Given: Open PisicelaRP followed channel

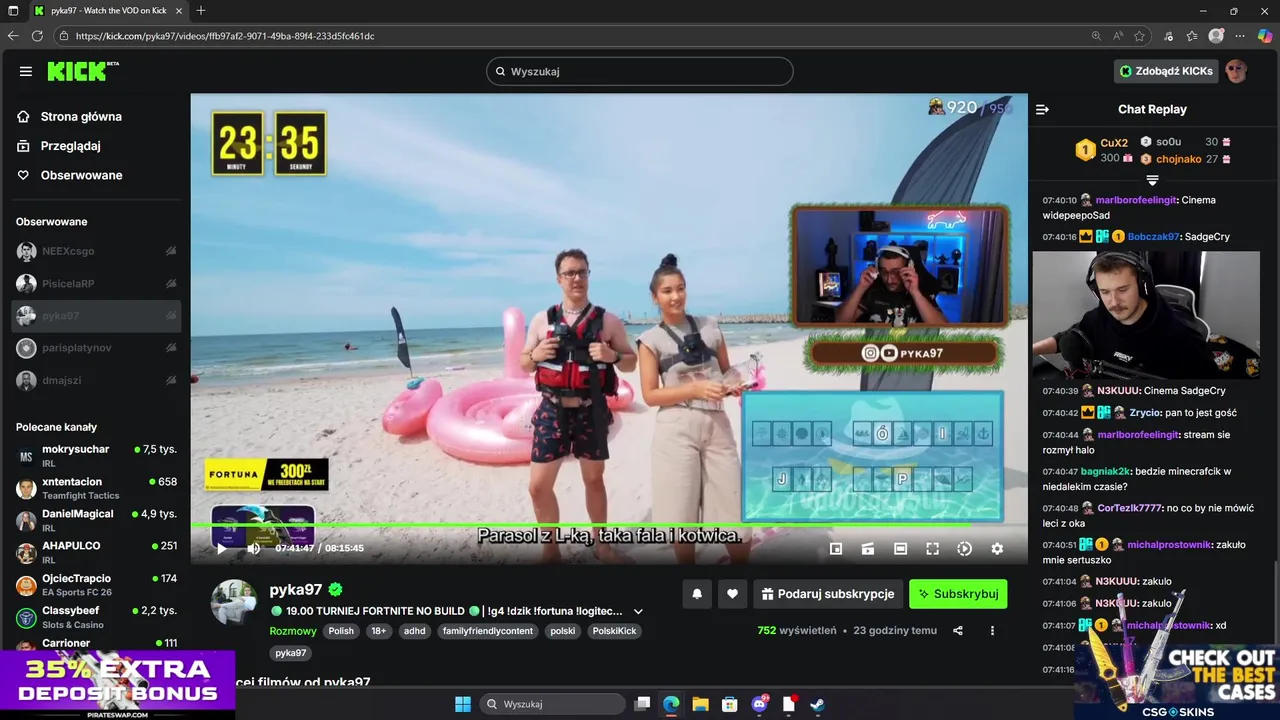Looking at the screenshot, I should pyautogui.click(x=96, y=284).
